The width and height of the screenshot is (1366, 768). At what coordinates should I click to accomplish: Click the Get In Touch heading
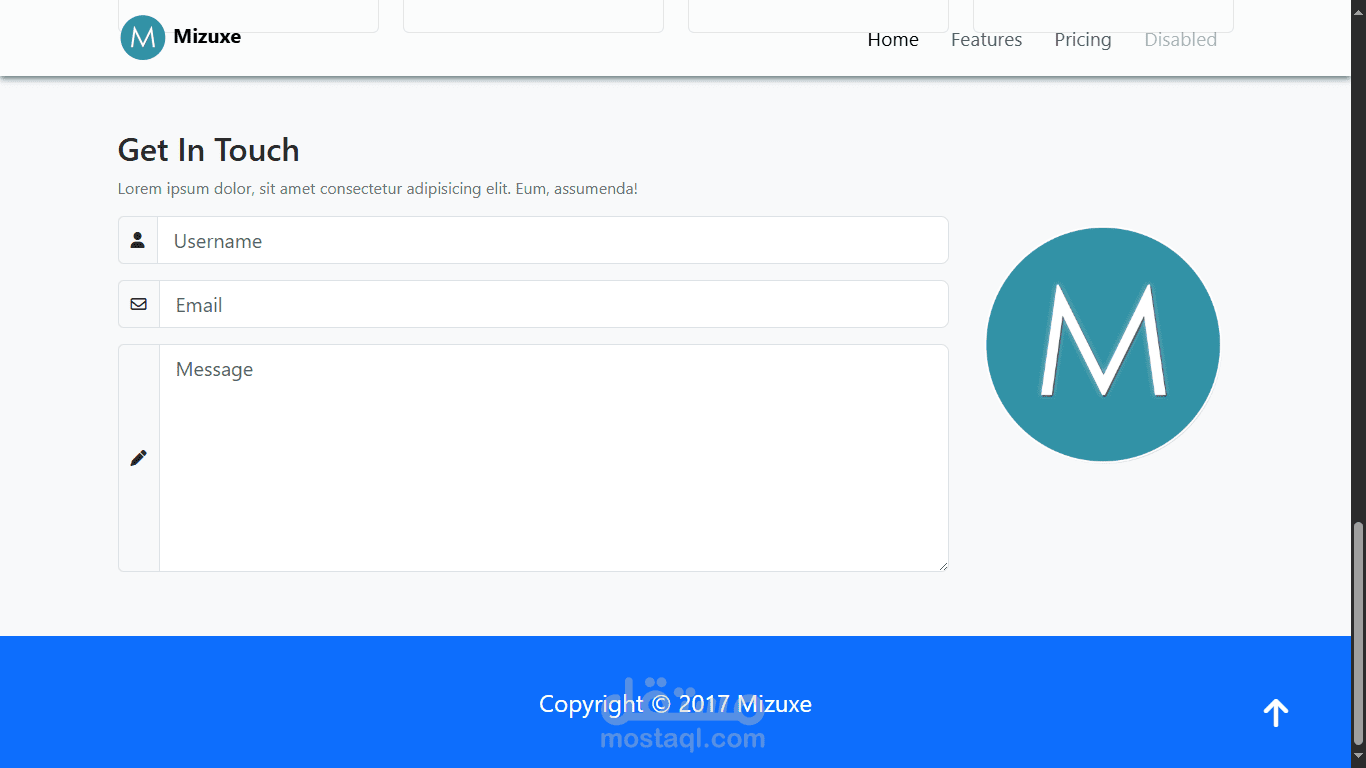[x=208, y=150]
